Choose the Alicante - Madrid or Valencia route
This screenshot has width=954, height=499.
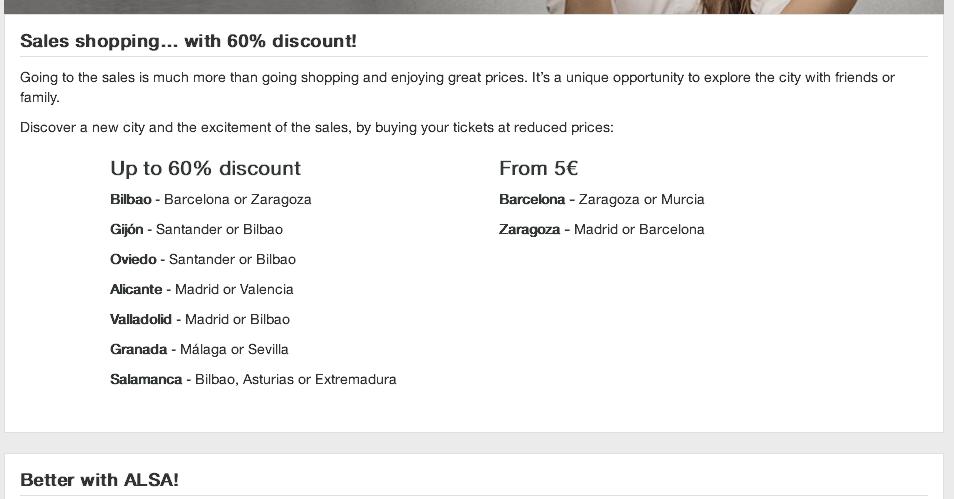201,289
